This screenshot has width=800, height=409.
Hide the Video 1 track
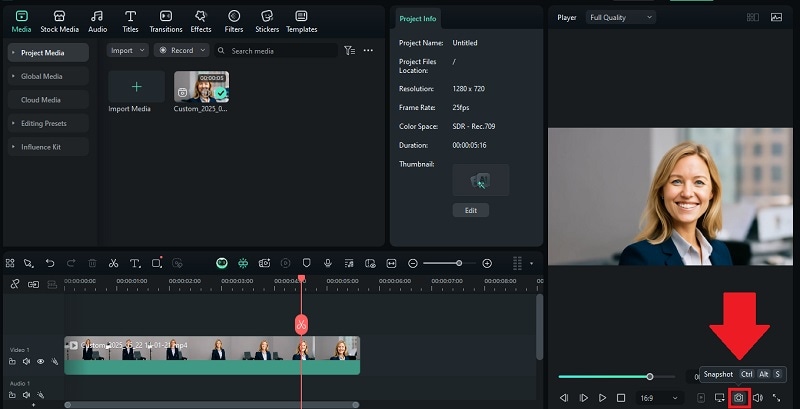coord(40,362)
